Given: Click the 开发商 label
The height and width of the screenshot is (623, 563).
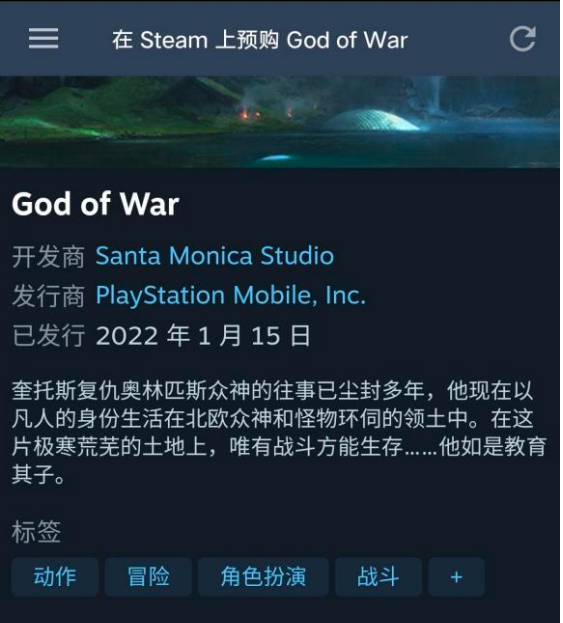Looking at the screenshot, I should pyautogui.click(x=48, y=257).
